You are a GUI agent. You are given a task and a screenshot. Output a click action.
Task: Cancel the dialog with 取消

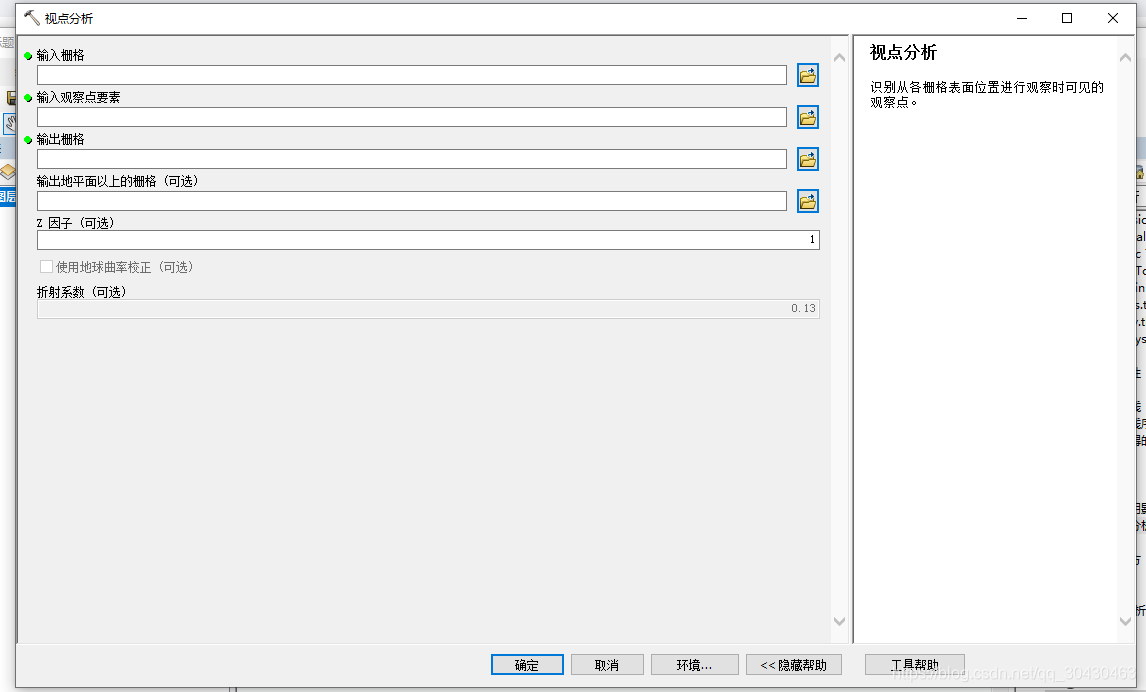[x=607, y=664]
